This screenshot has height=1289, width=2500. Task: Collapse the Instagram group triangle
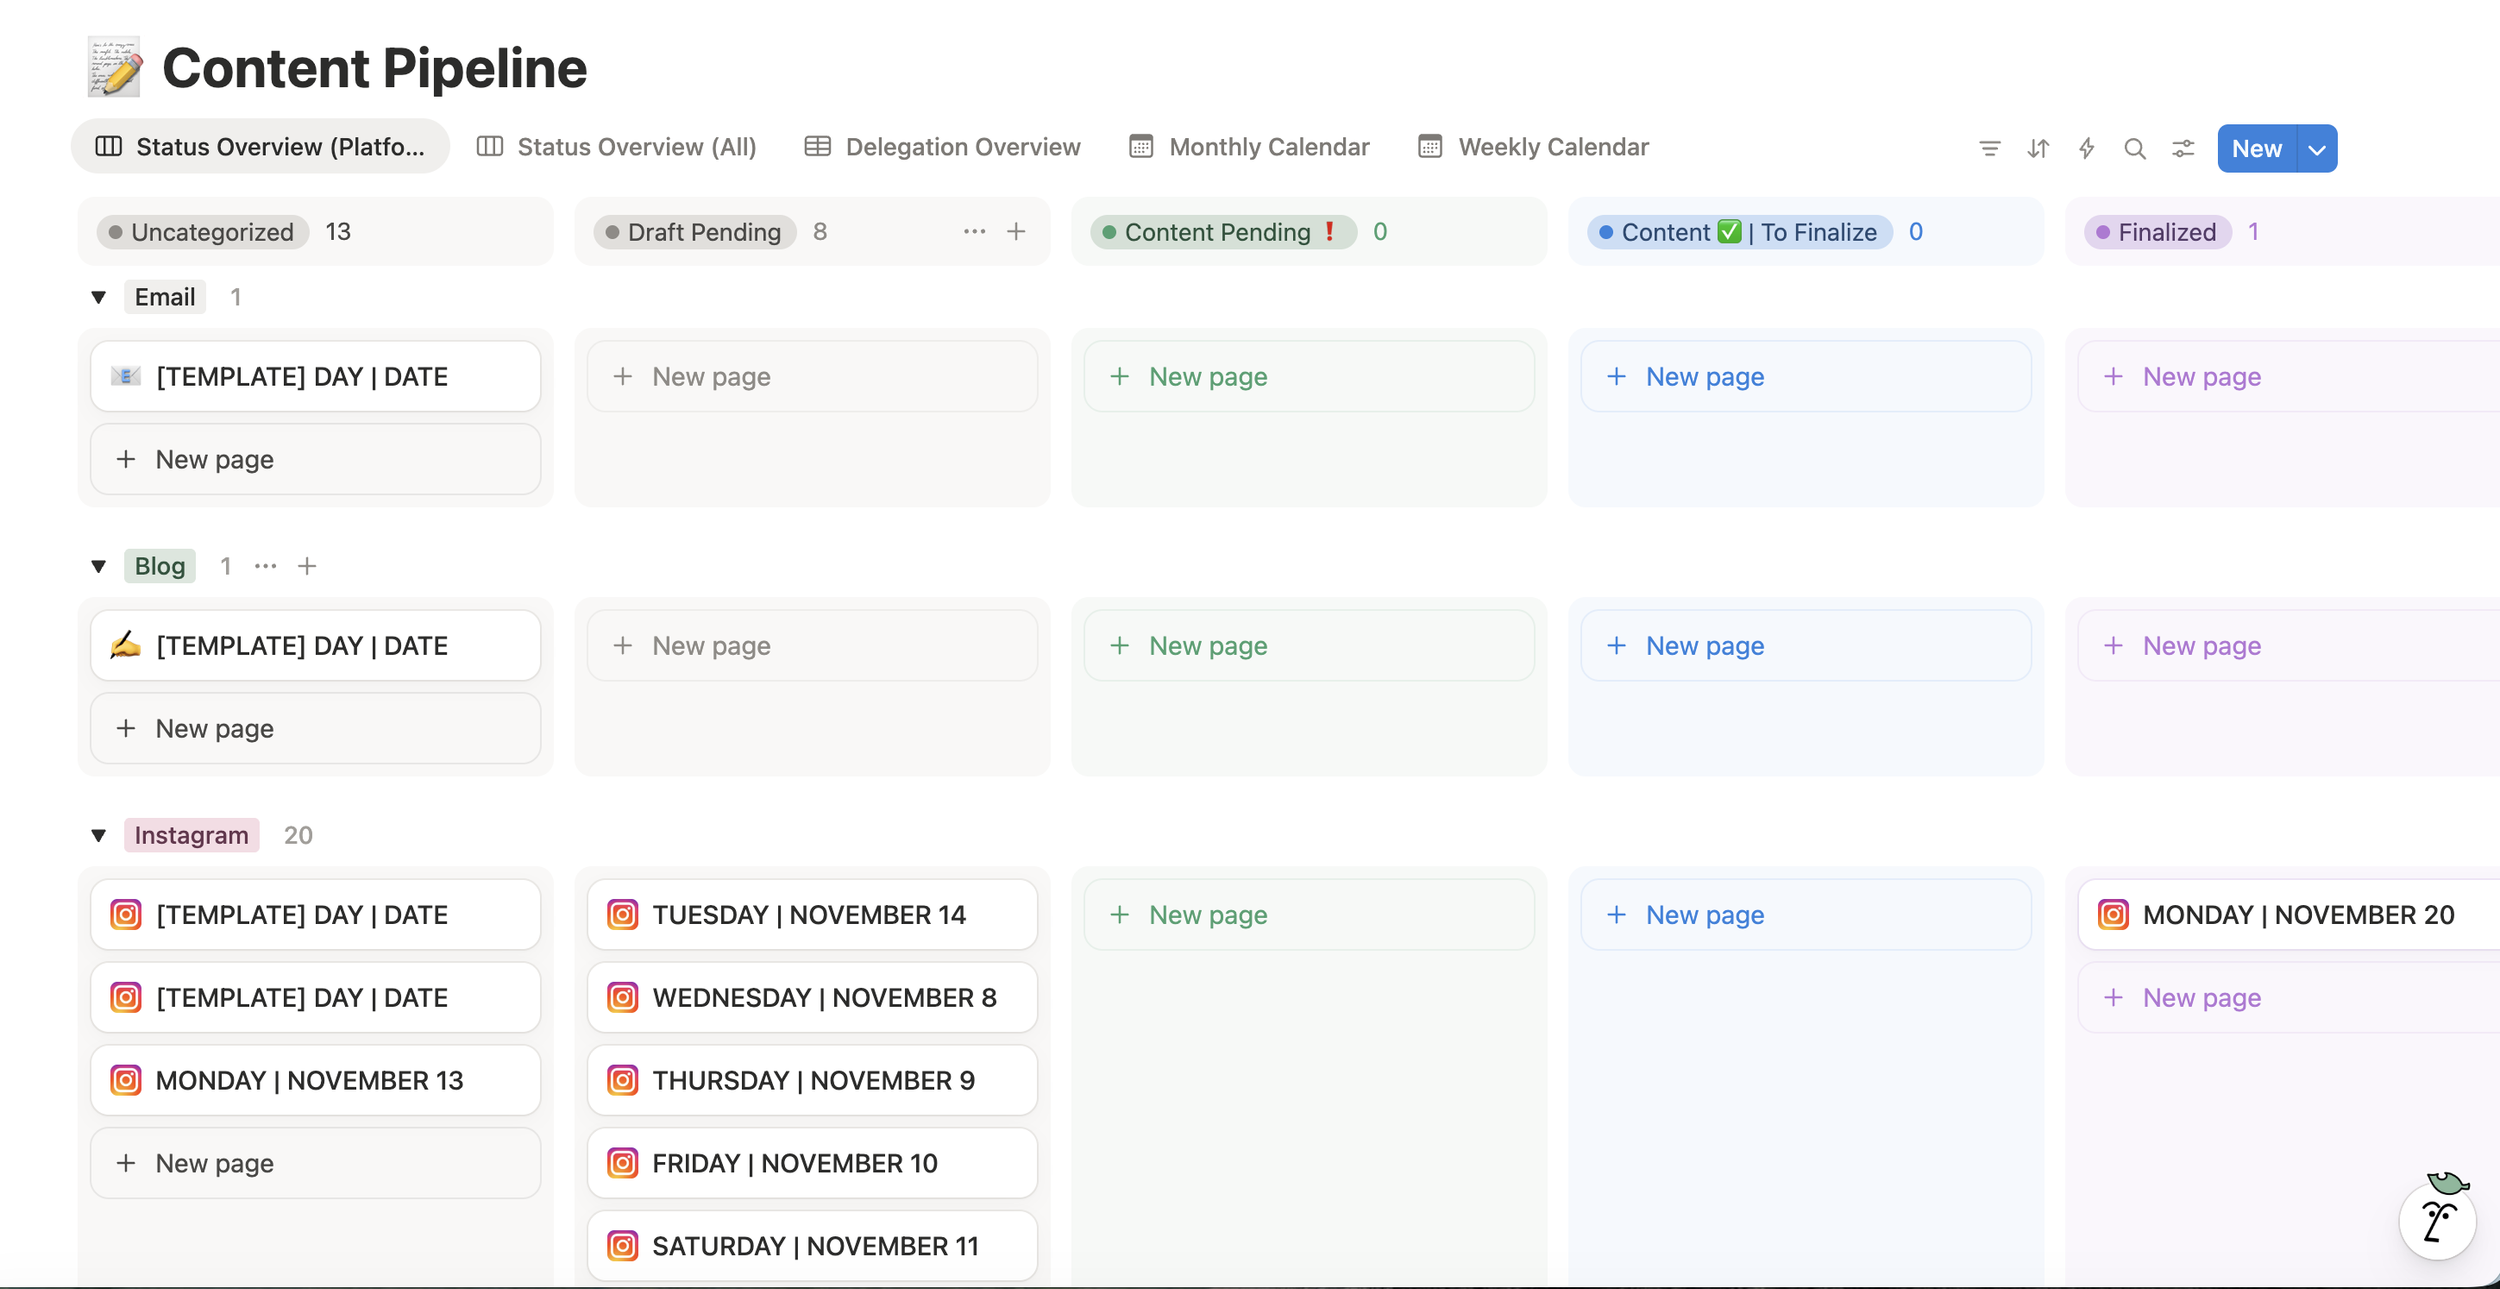coord(98,835)
